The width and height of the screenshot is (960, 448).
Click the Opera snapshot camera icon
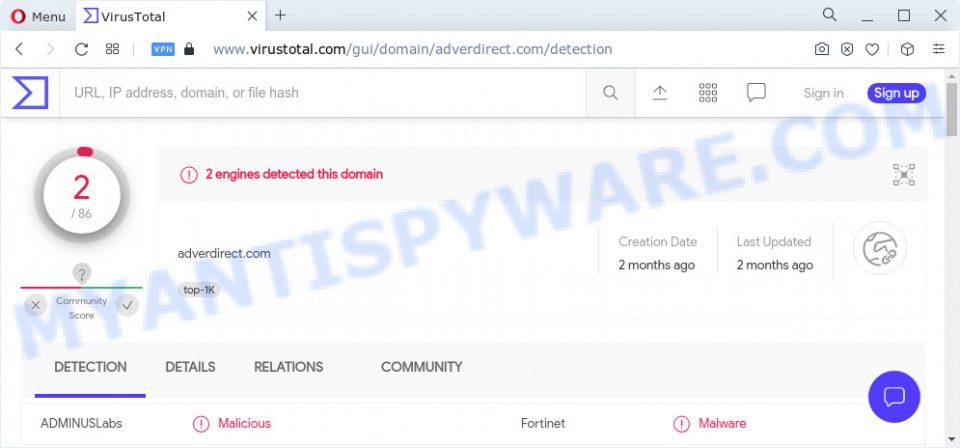pyautogui.click(x=822, y=50)
